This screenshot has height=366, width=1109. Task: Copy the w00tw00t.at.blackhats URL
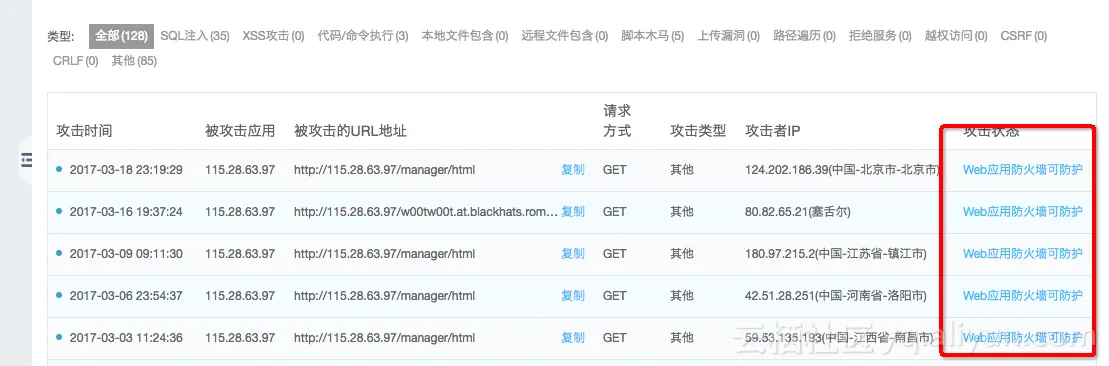pyautogui.click(x=573, y=212)
